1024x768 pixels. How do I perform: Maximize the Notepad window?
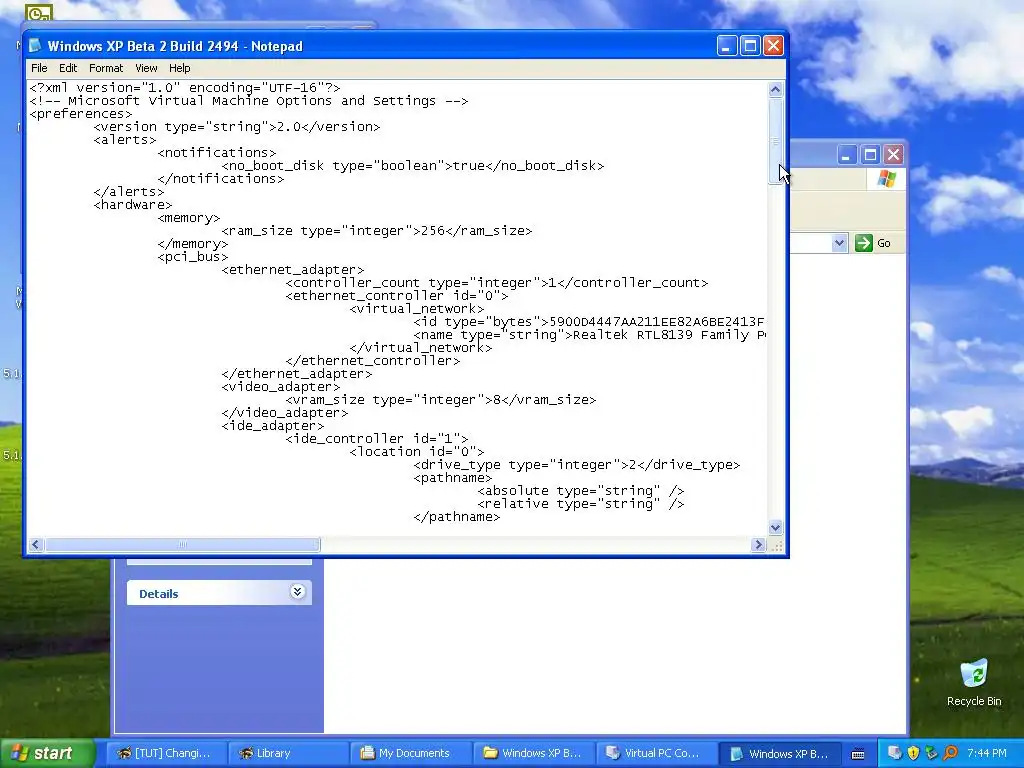pos(750,46)
